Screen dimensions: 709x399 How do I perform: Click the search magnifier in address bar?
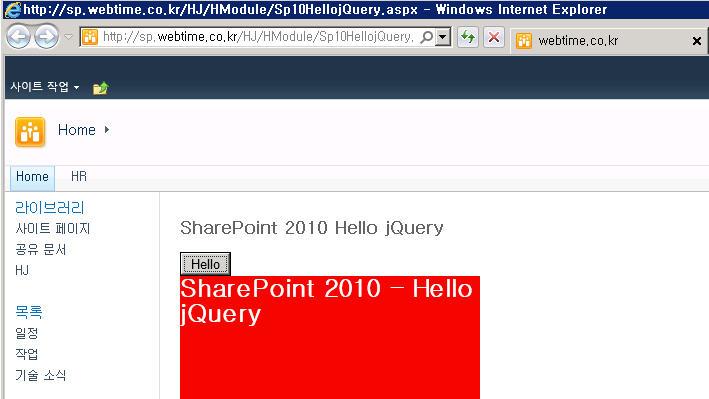[426, 37]
